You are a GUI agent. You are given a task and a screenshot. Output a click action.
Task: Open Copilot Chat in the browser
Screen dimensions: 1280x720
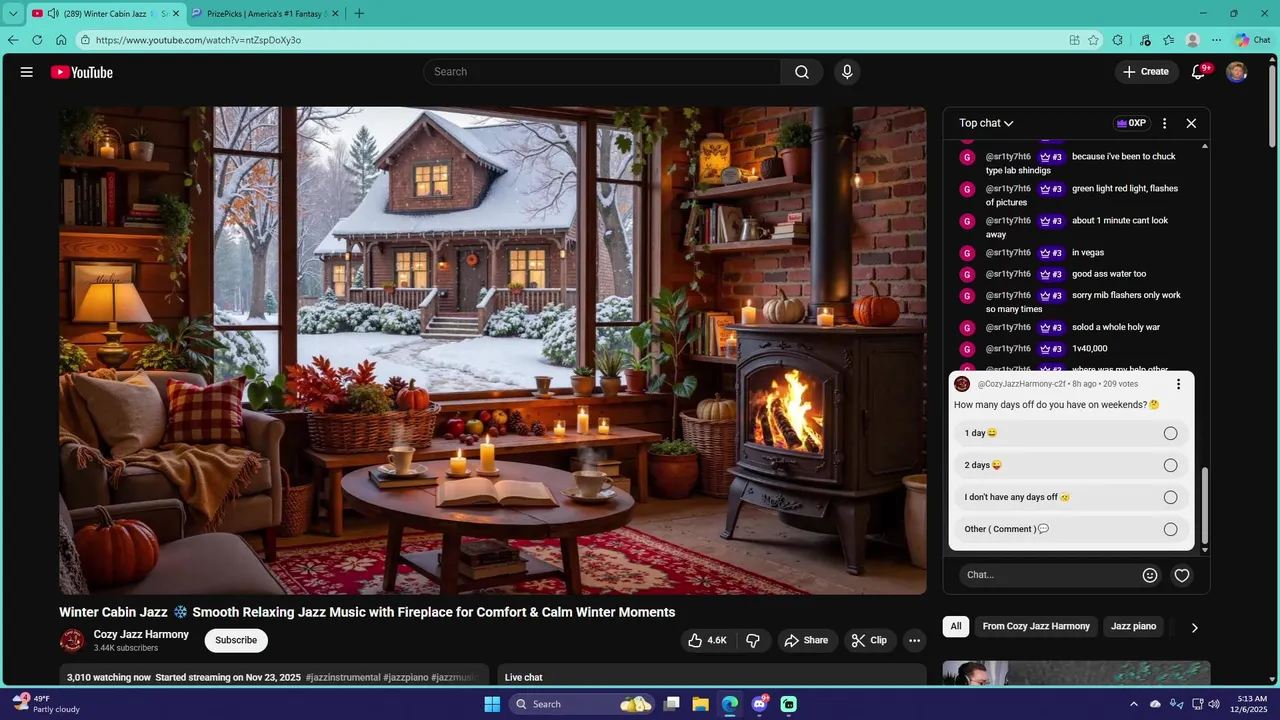tap(1252, 40)
